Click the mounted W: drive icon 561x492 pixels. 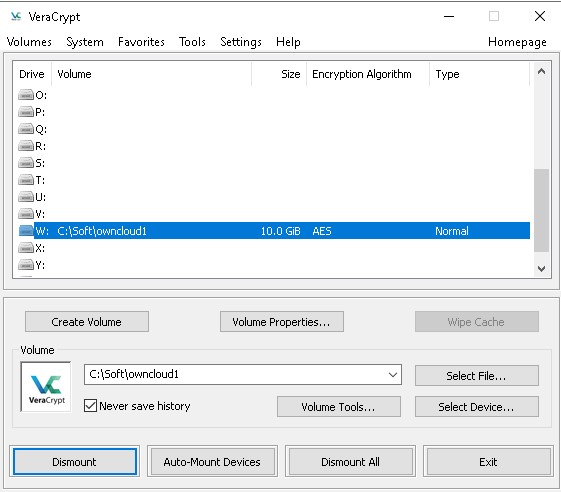(26, 231)
